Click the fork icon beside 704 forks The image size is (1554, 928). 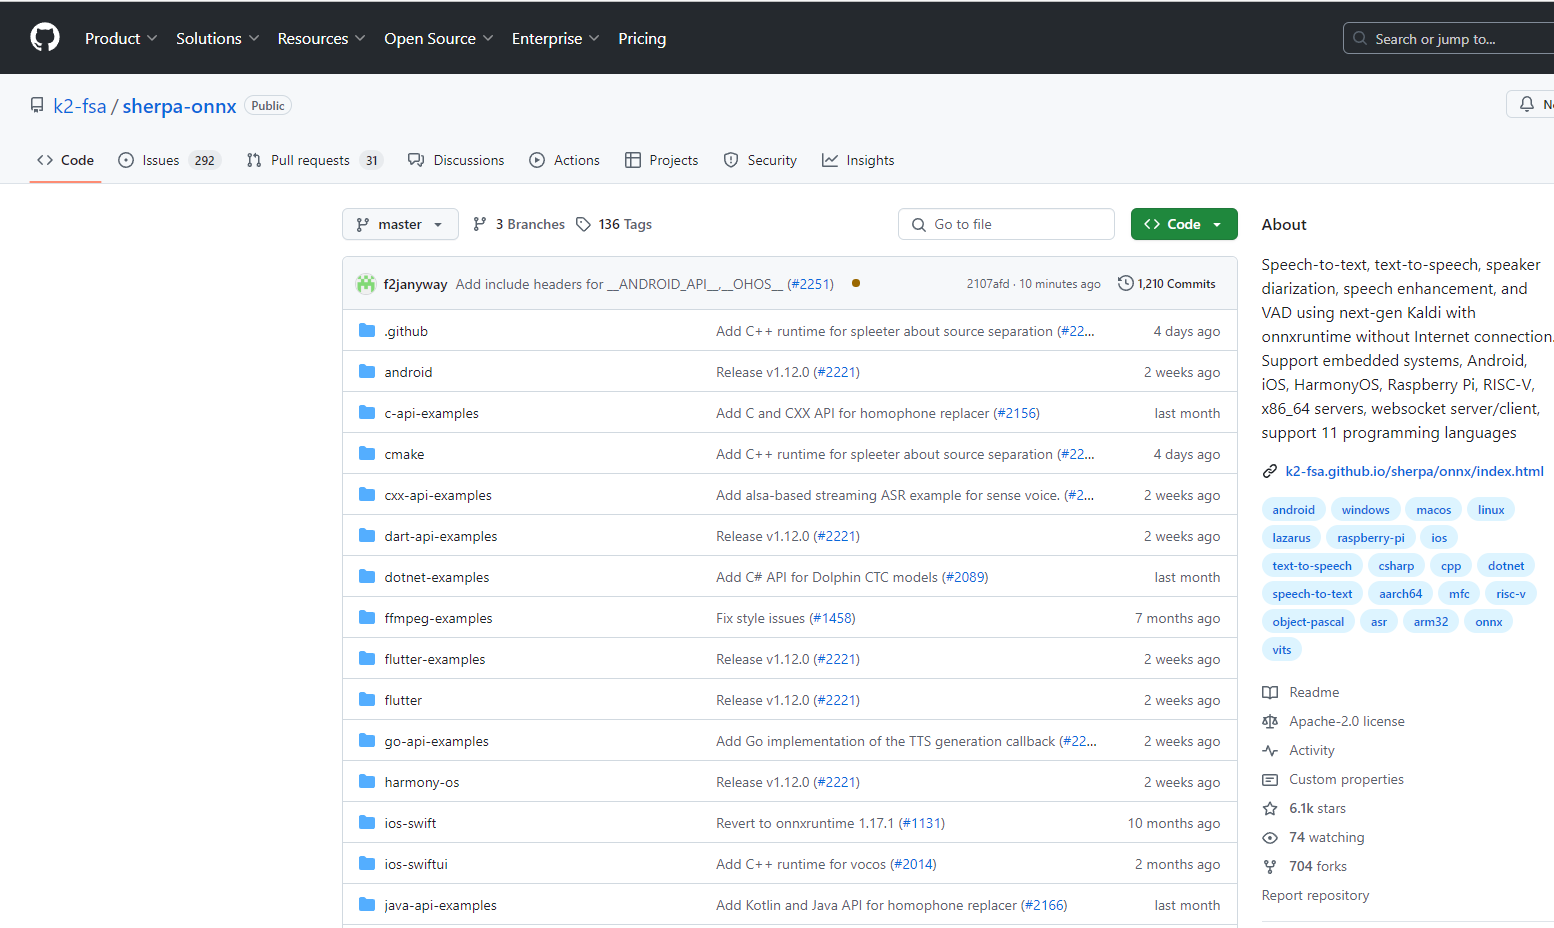click(x=1270, y=866)
